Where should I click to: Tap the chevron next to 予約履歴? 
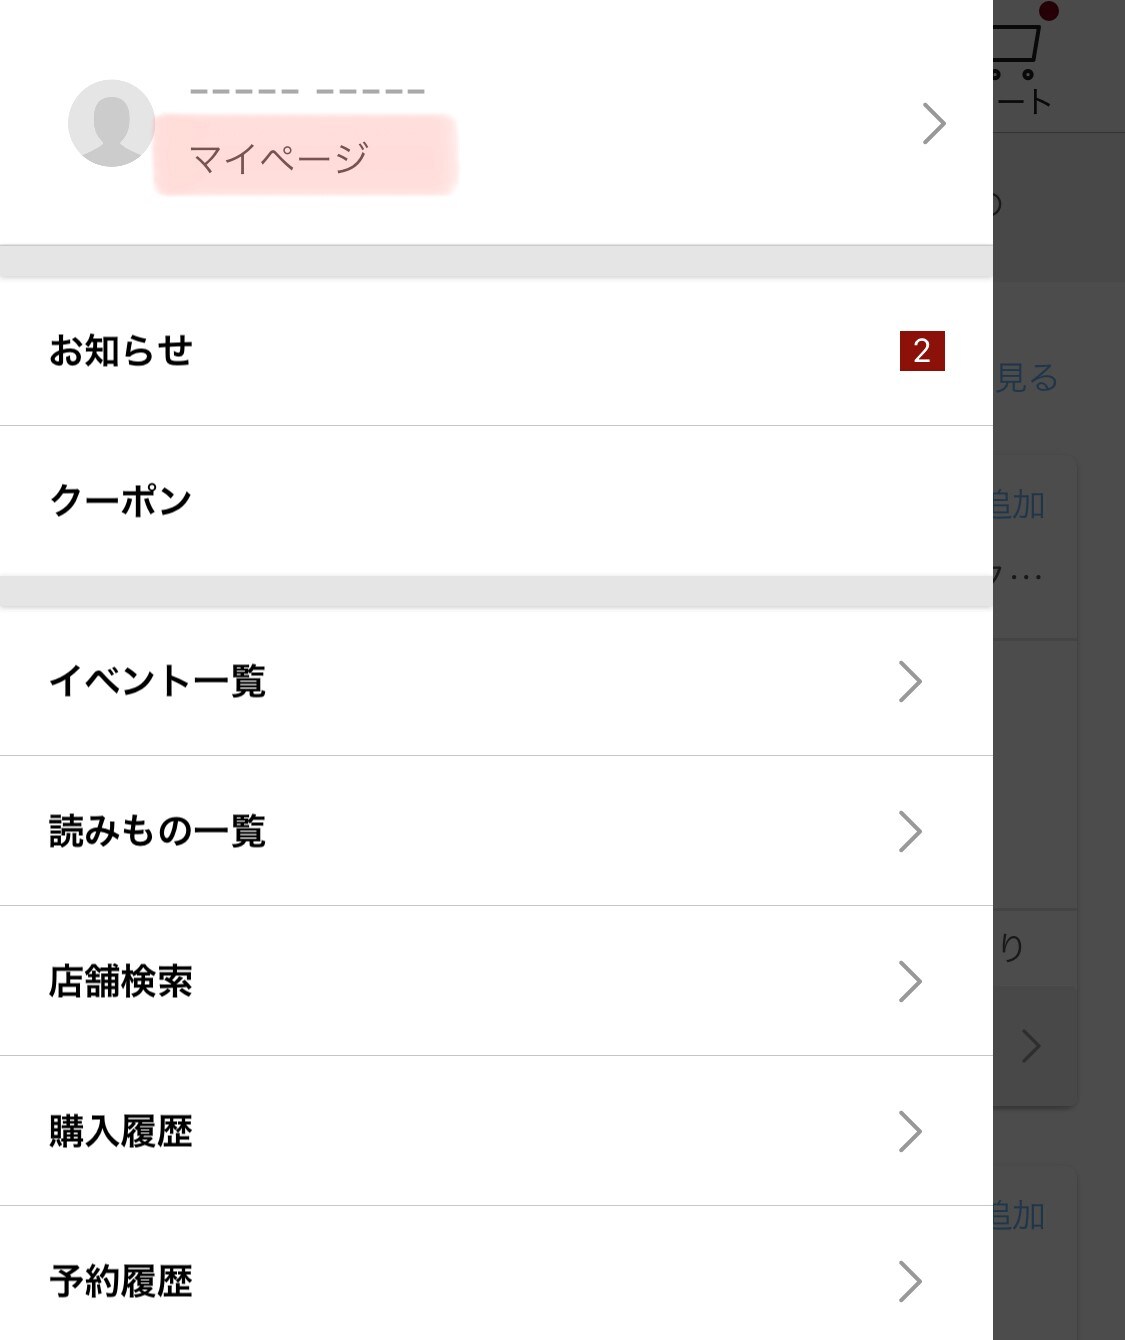[x=909, y=1281]
